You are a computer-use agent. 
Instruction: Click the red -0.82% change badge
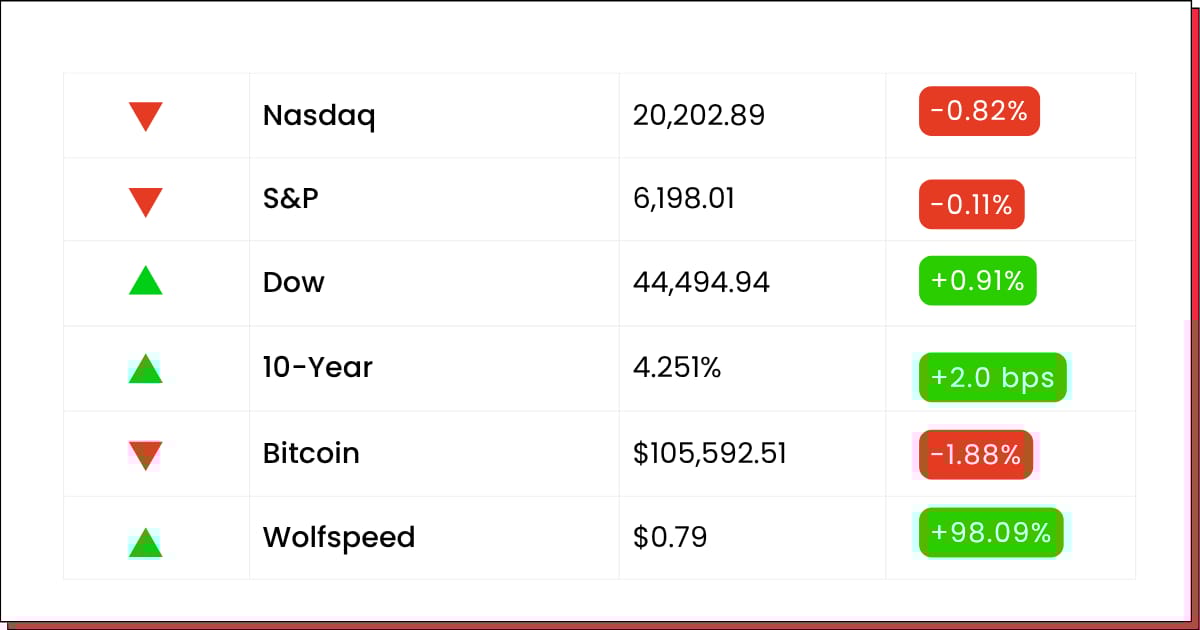pyautogui.click(x=979, y=111)
